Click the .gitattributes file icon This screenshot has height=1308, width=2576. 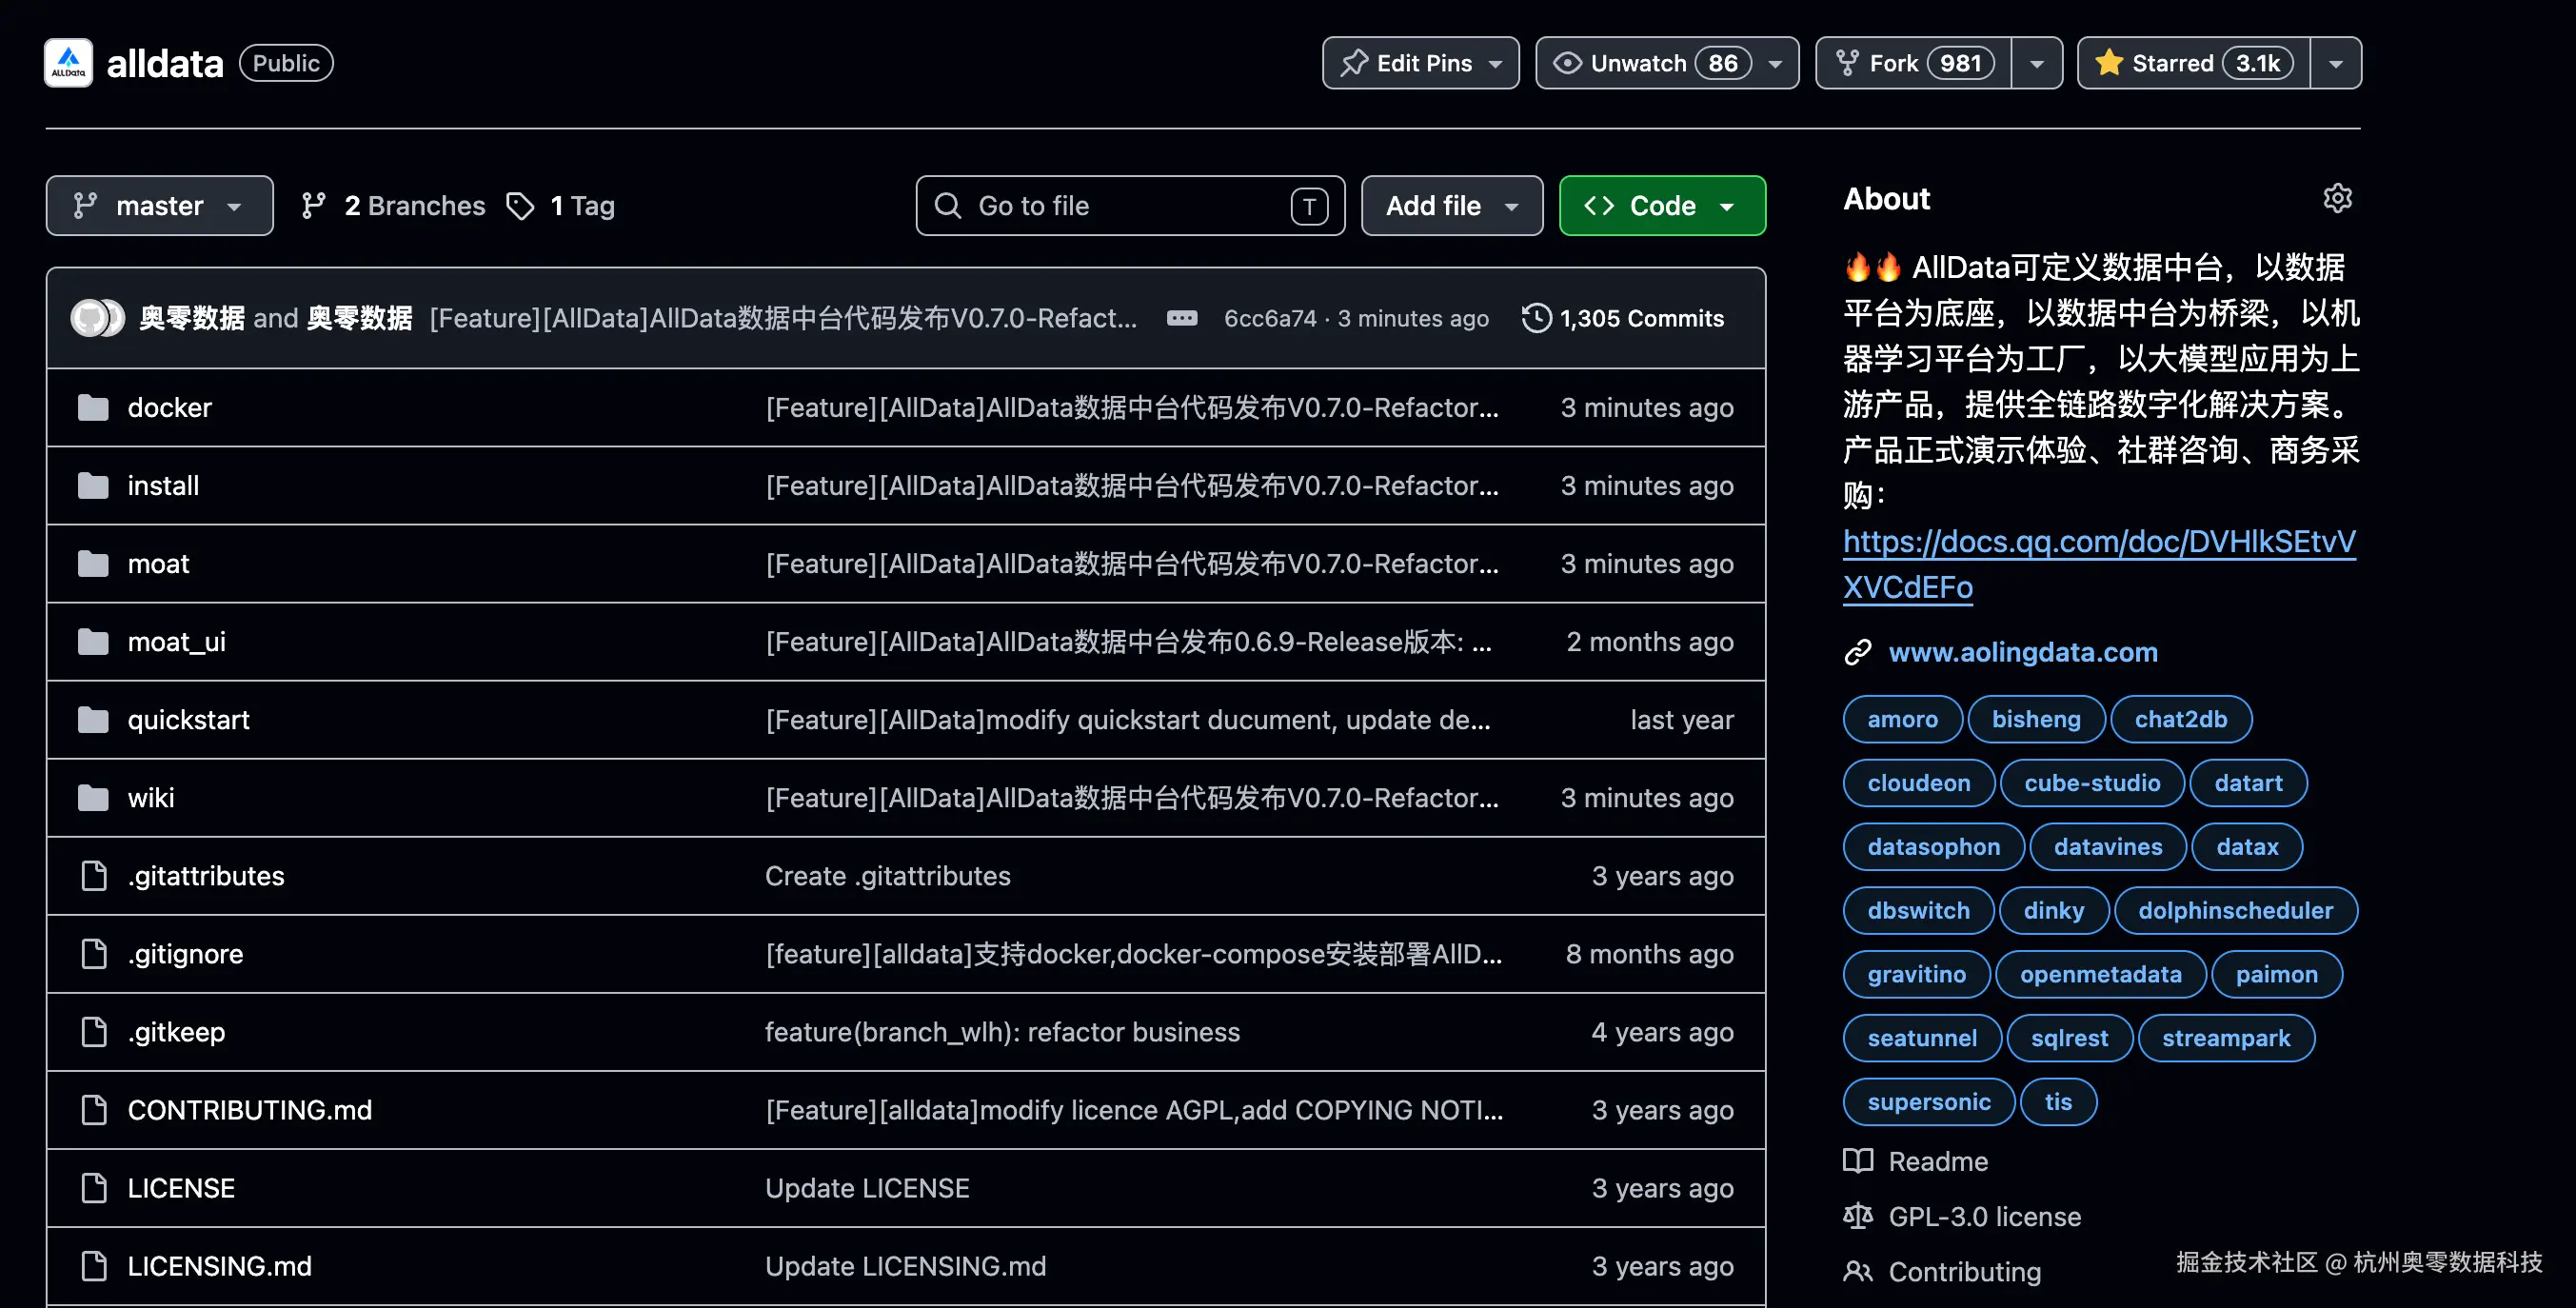[94, 875]
